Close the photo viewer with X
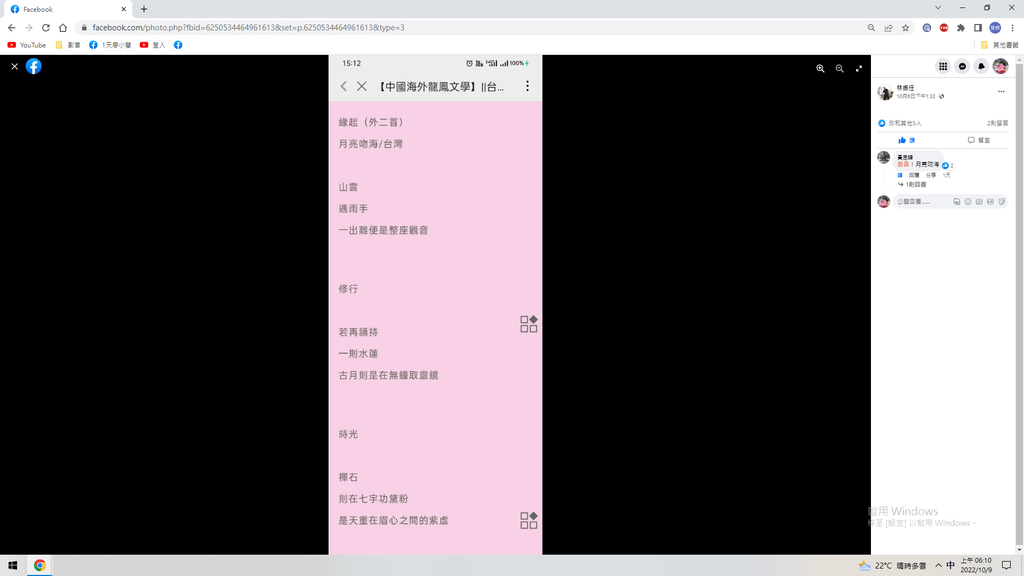The height and width of the screenshot is (576, 1024). (14, 66)
